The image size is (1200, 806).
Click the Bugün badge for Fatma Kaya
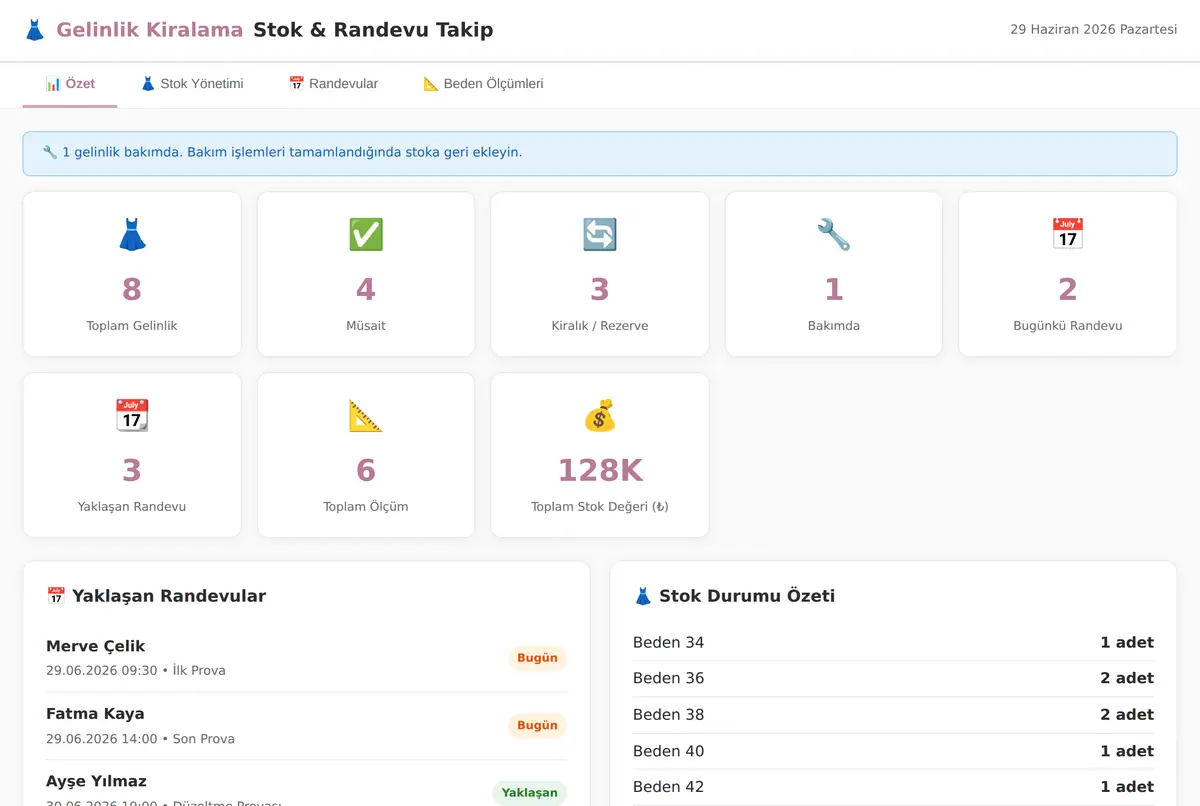(x=537, y=725)
